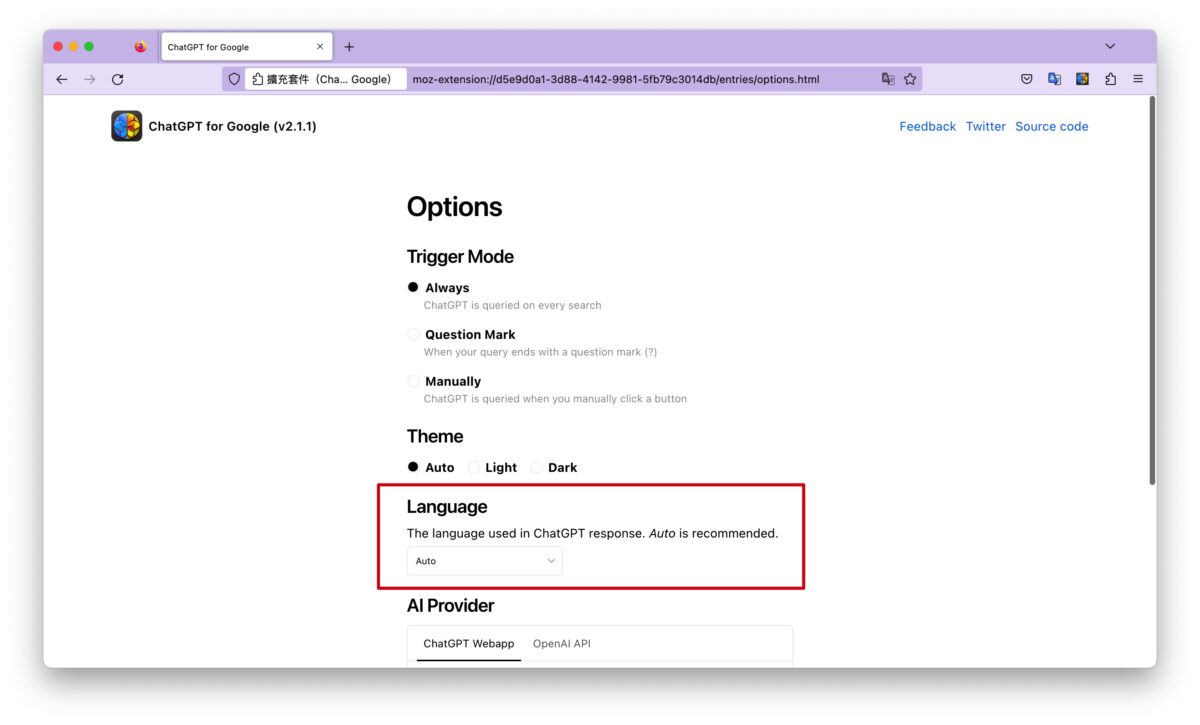Click the ChatGPT for Google (v2.1.1) title
Image resolution: width=1200 pixels, height=725 pixels.
232,126
